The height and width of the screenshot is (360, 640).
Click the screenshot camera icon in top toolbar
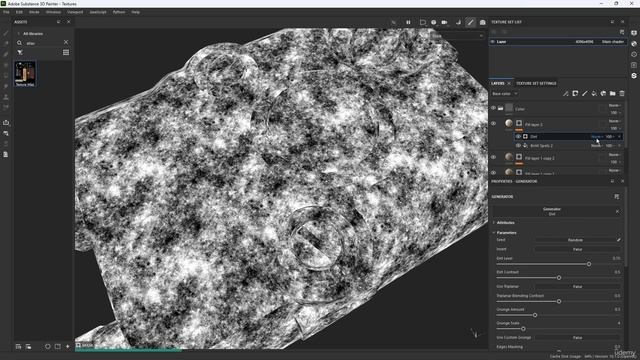tap(482, 22)
